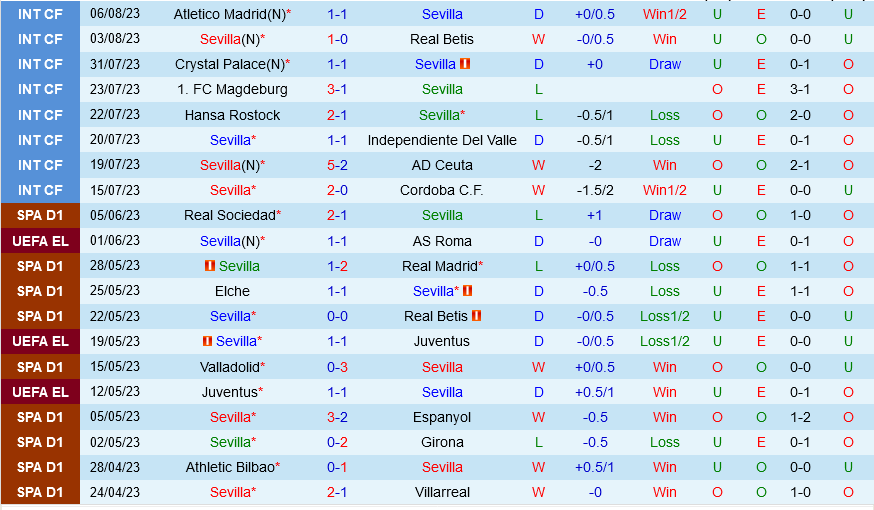View the 0-3 score in the Valladolid match
The height and width of the screenshot is (510, 874).
(x=337, y=367)
